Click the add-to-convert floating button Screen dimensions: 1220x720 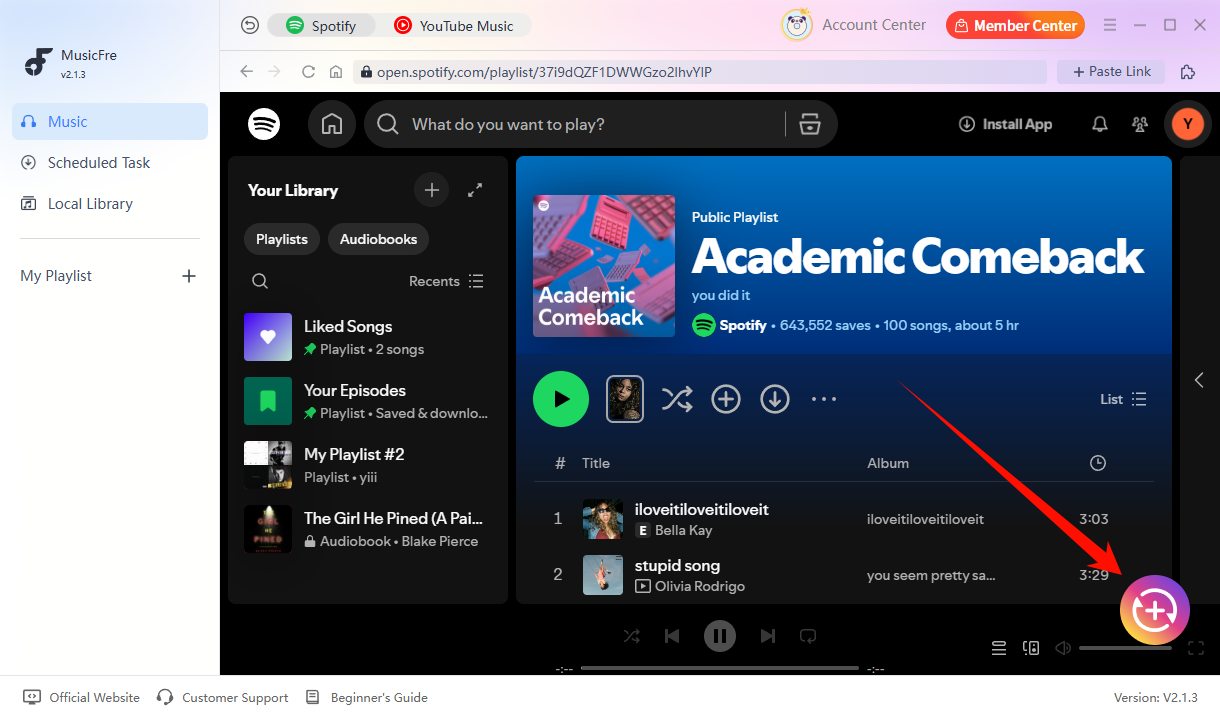(1155, 610)
